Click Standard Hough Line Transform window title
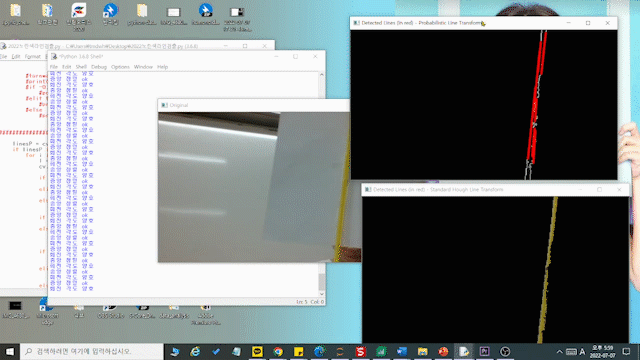 [x=438, y=190]
